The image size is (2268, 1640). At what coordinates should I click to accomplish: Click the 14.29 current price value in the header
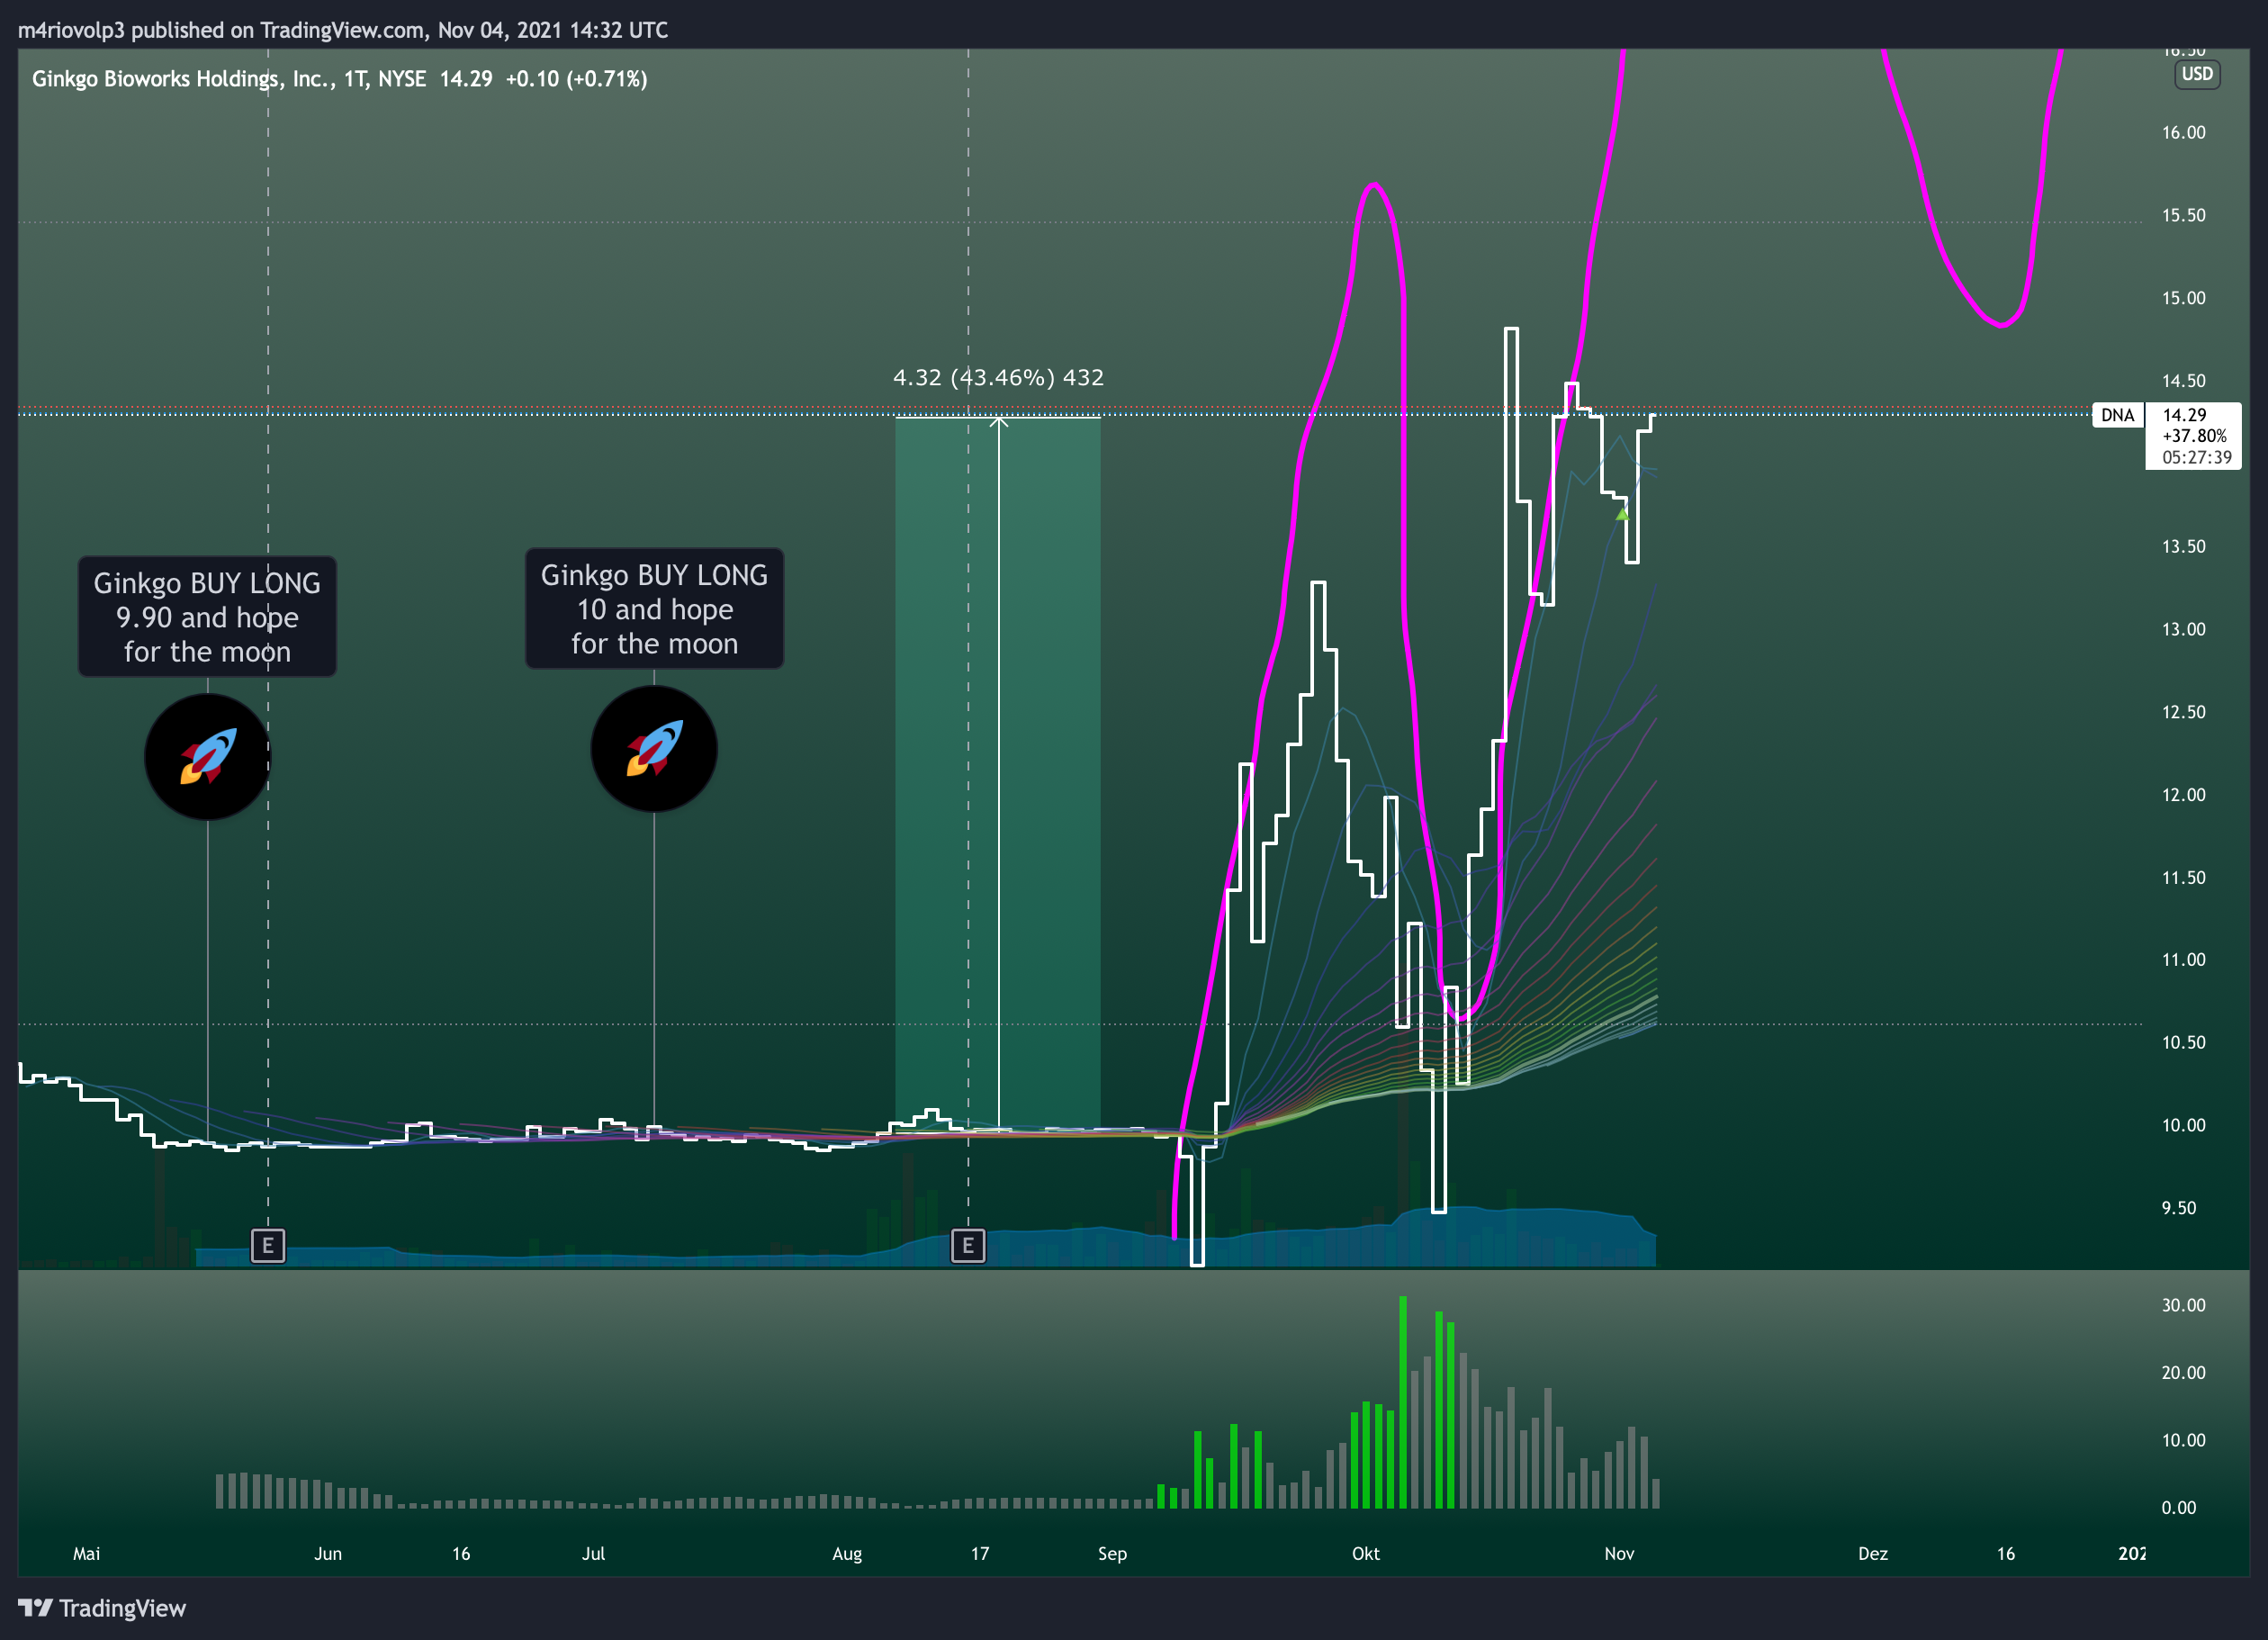tap(466, 79)
